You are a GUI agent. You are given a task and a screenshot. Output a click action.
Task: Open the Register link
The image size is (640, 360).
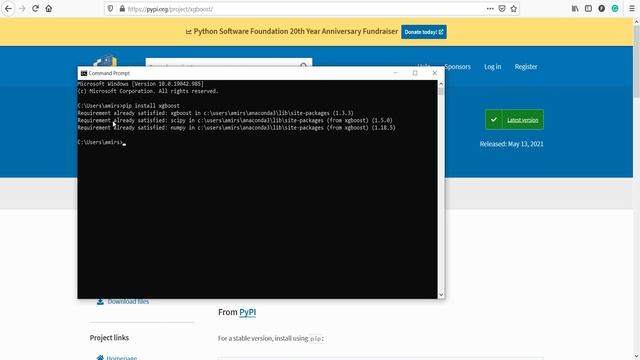(x=526, y=67)
